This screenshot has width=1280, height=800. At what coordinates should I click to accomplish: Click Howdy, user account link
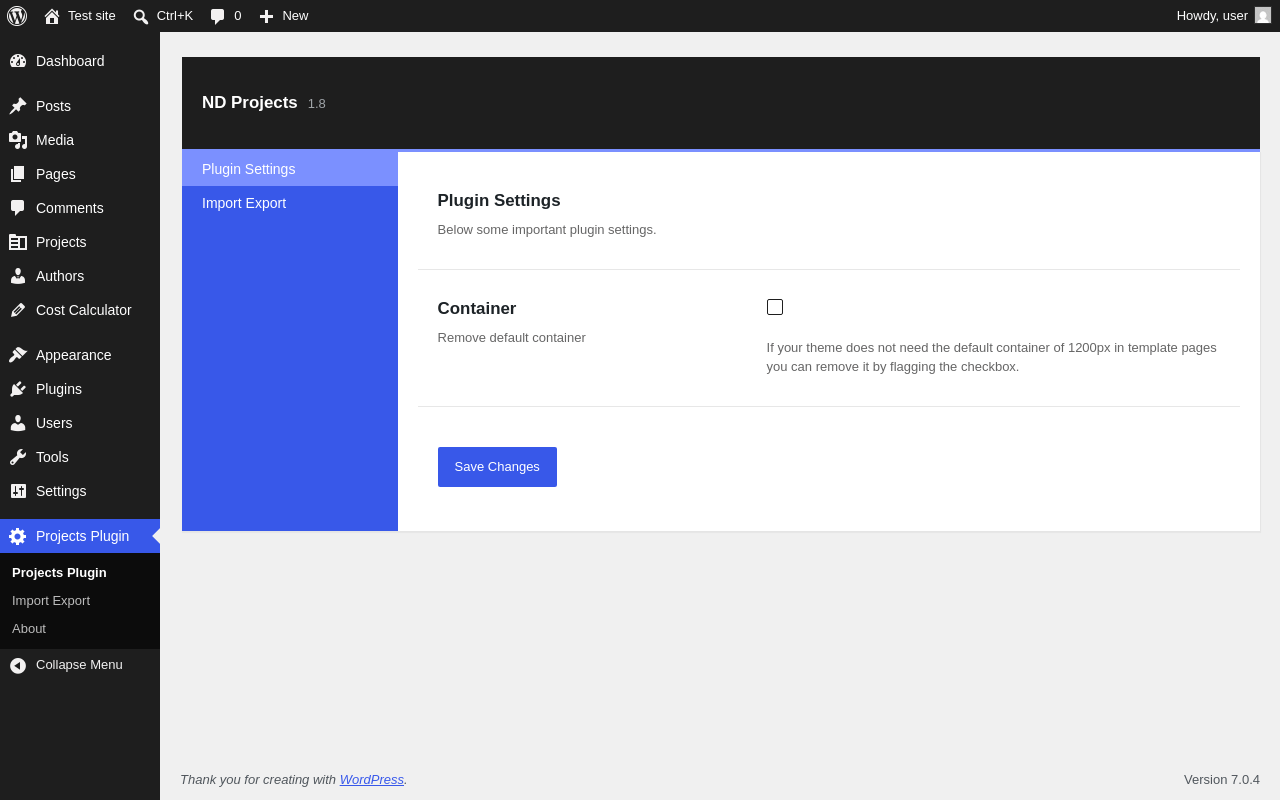[1223, 16]
